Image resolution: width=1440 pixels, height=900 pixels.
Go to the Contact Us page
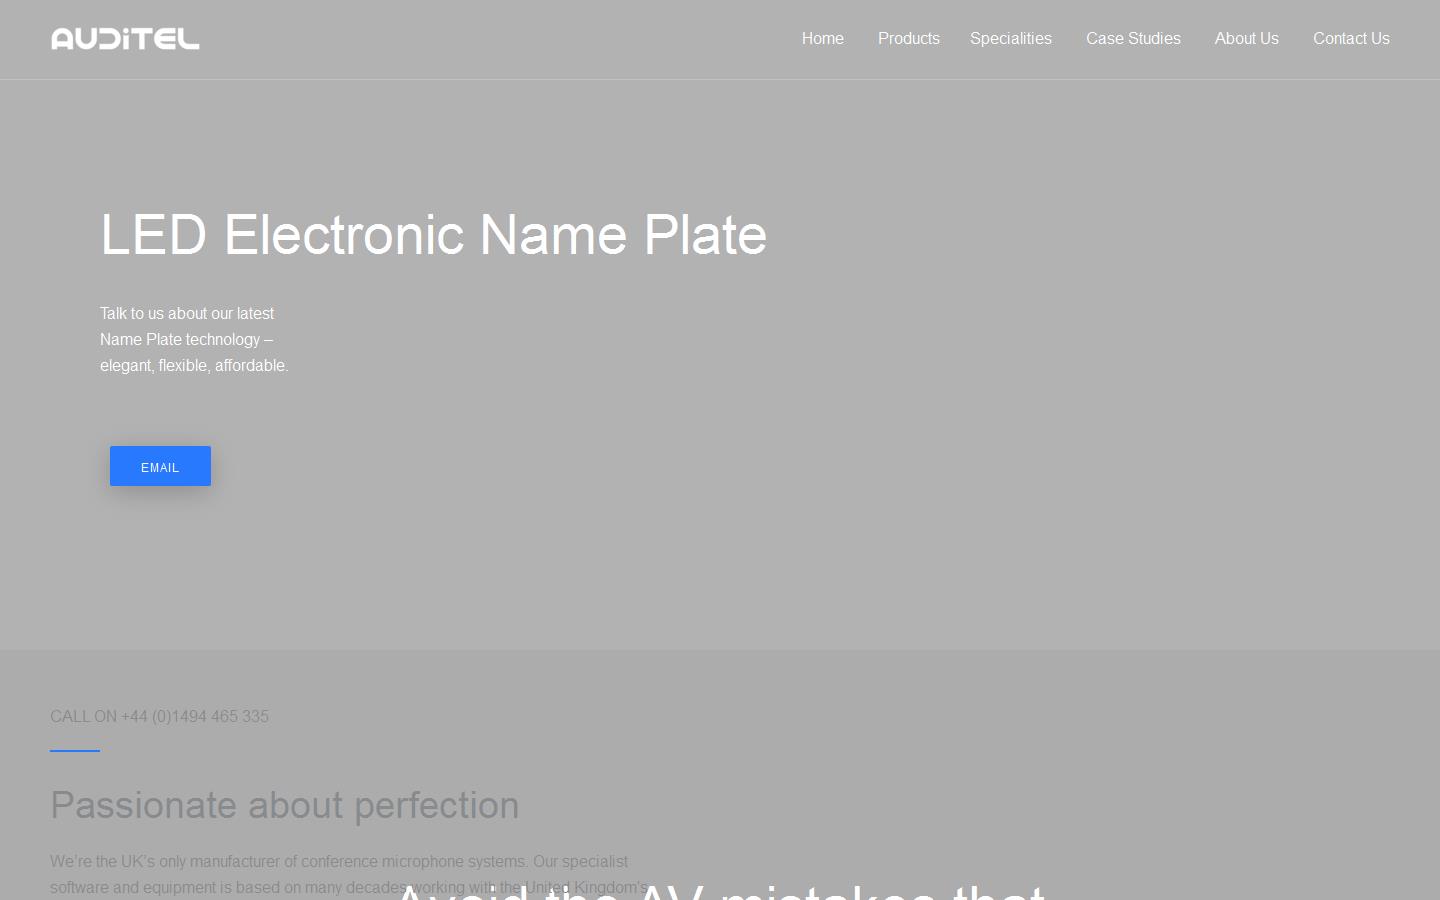[1351, 38]
